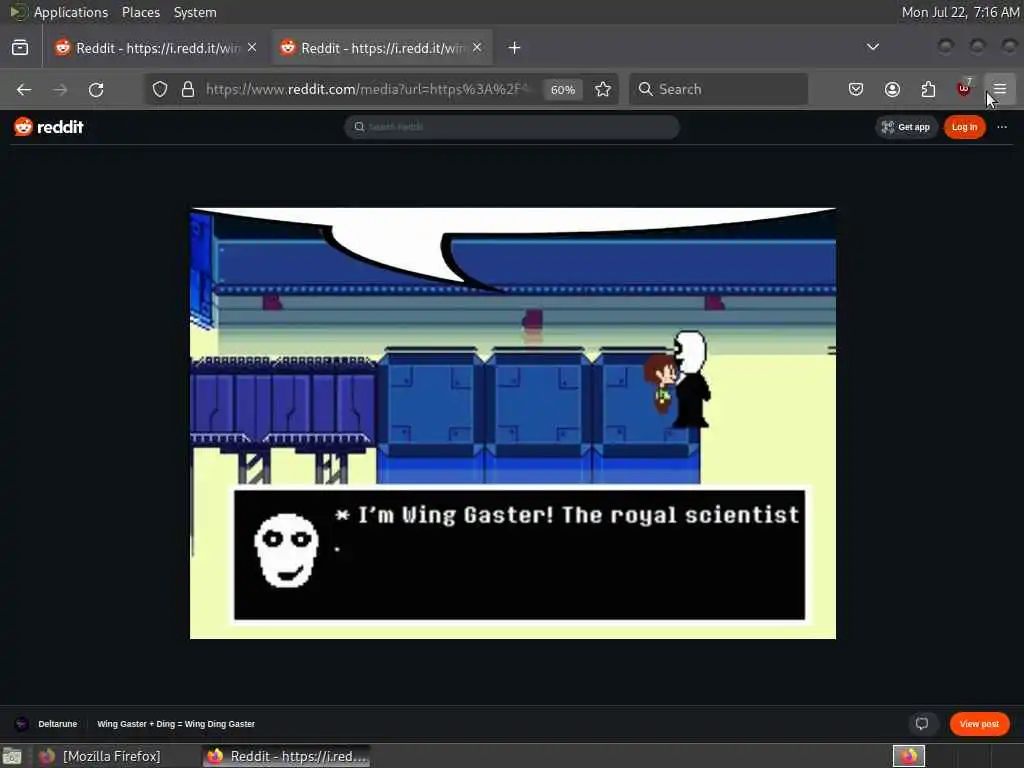Focus the Search Reddit field
The height and width of the screenshot is (768, 1024).
coord(511,127)
